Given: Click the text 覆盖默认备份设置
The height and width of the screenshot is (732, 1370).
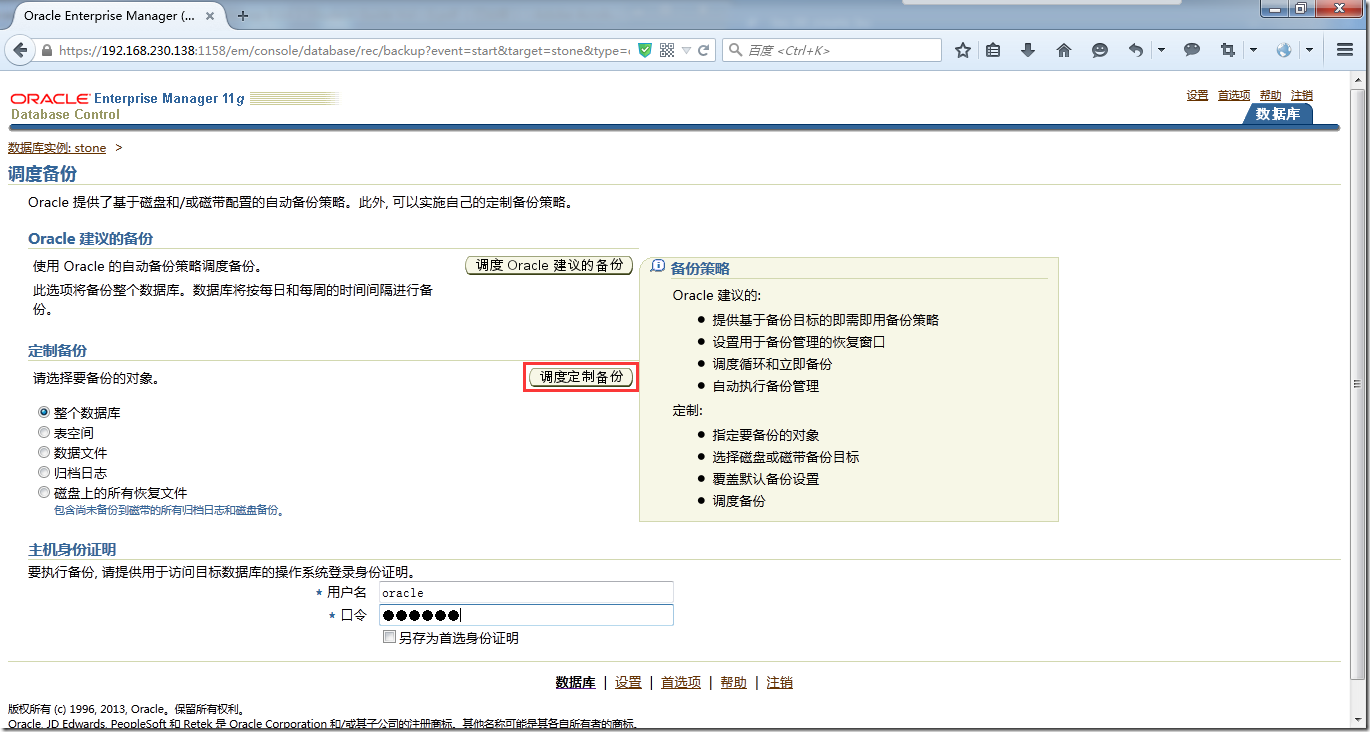Looking at the screenshot, I should (x=766, y=479).
